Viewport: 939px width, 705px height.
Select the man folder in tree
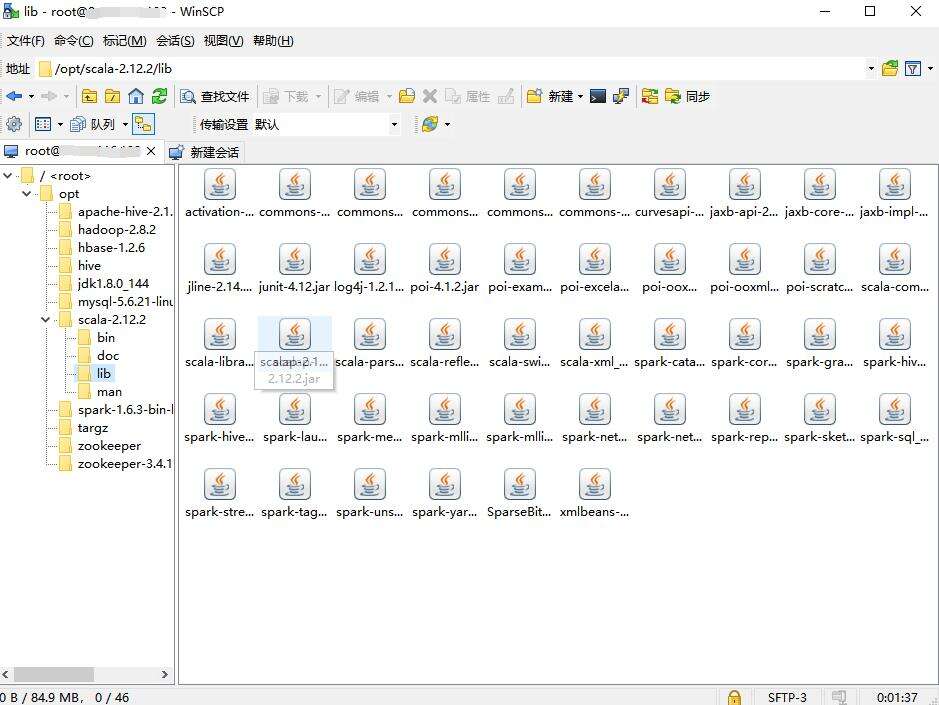point(109,392)
